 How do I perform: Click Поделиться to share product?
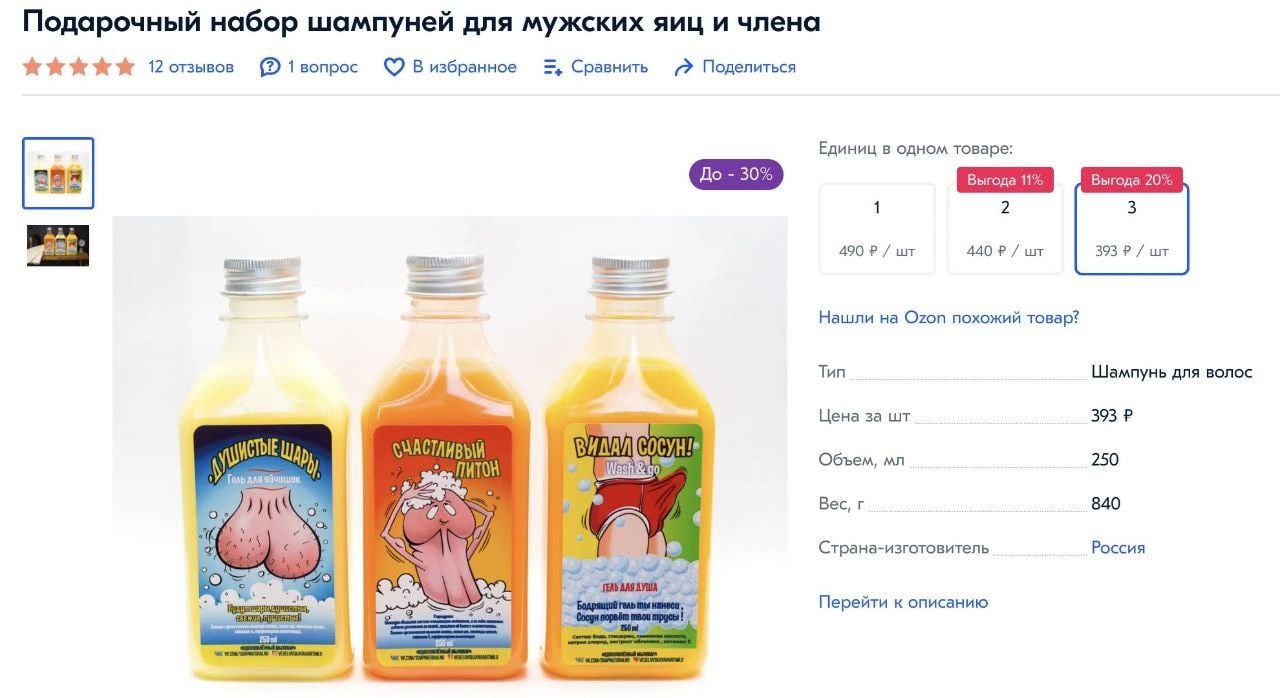749,67
